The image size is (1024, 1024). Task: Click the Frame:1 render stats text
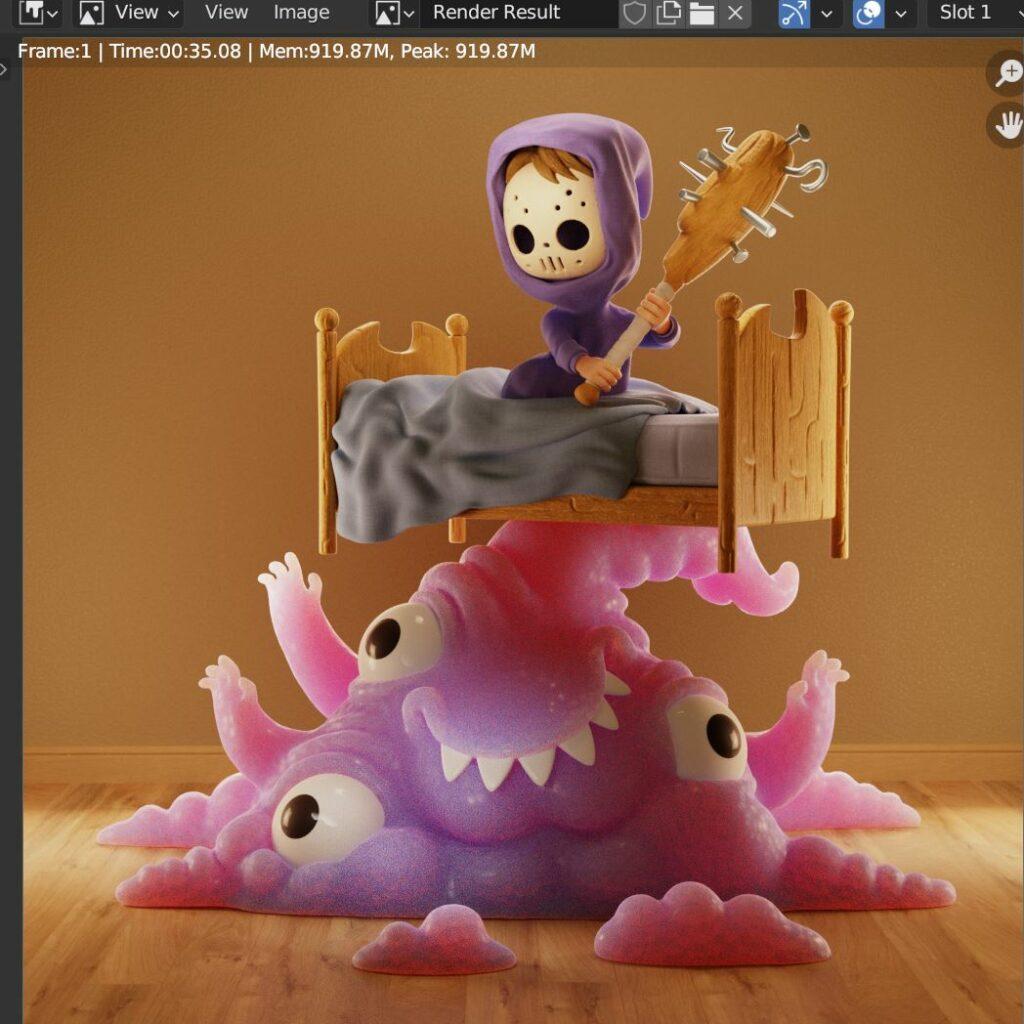(276, 52)
